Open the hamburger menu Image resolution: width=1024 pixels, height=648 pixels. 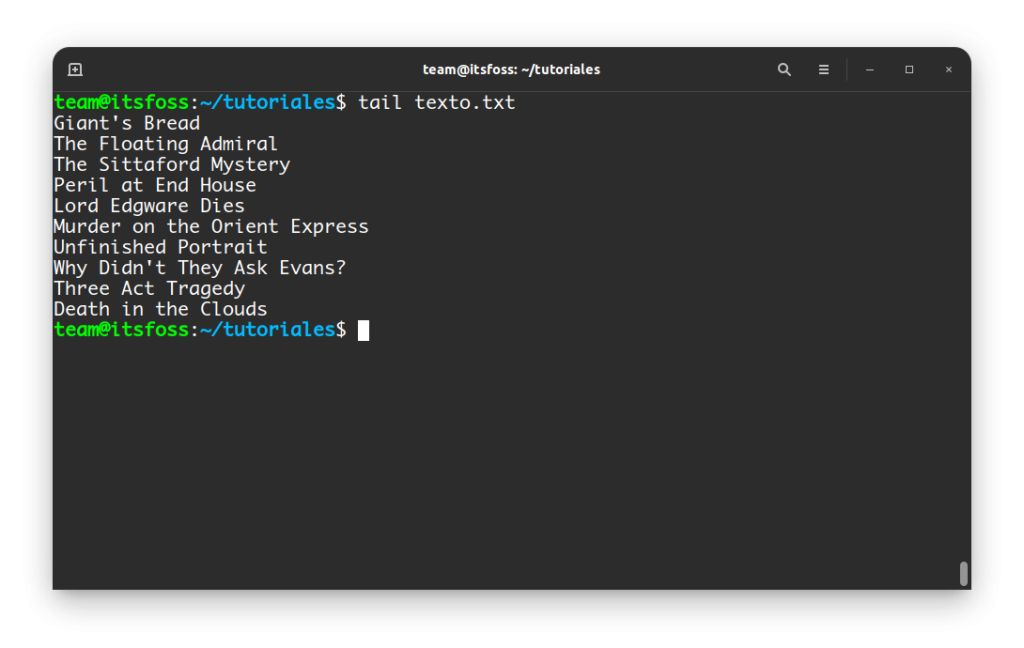[x=823, y=69]
